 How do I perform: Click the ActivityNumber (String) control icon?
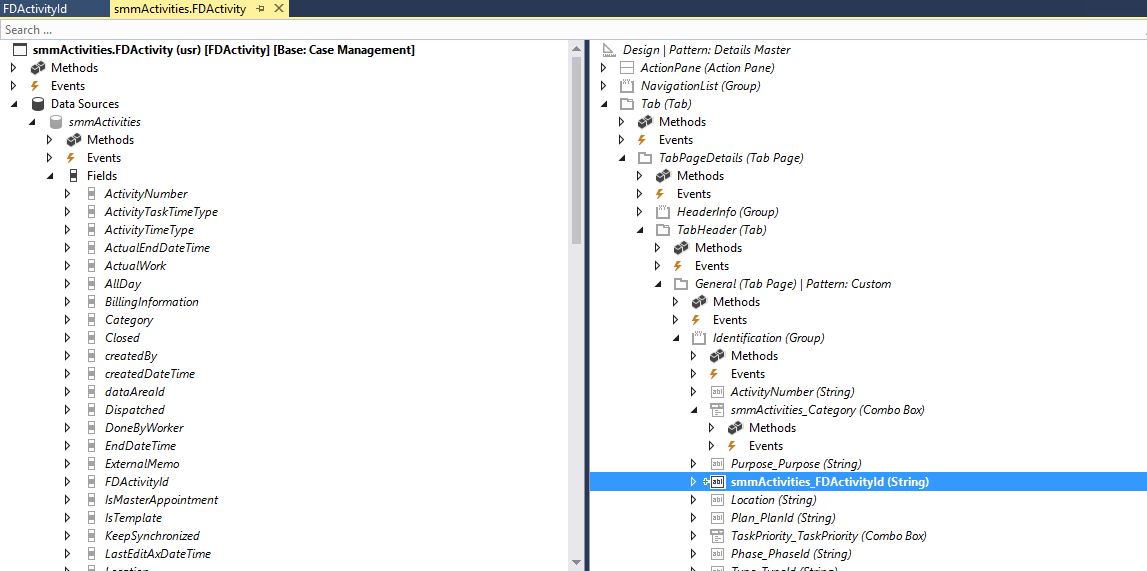point(717,392)
